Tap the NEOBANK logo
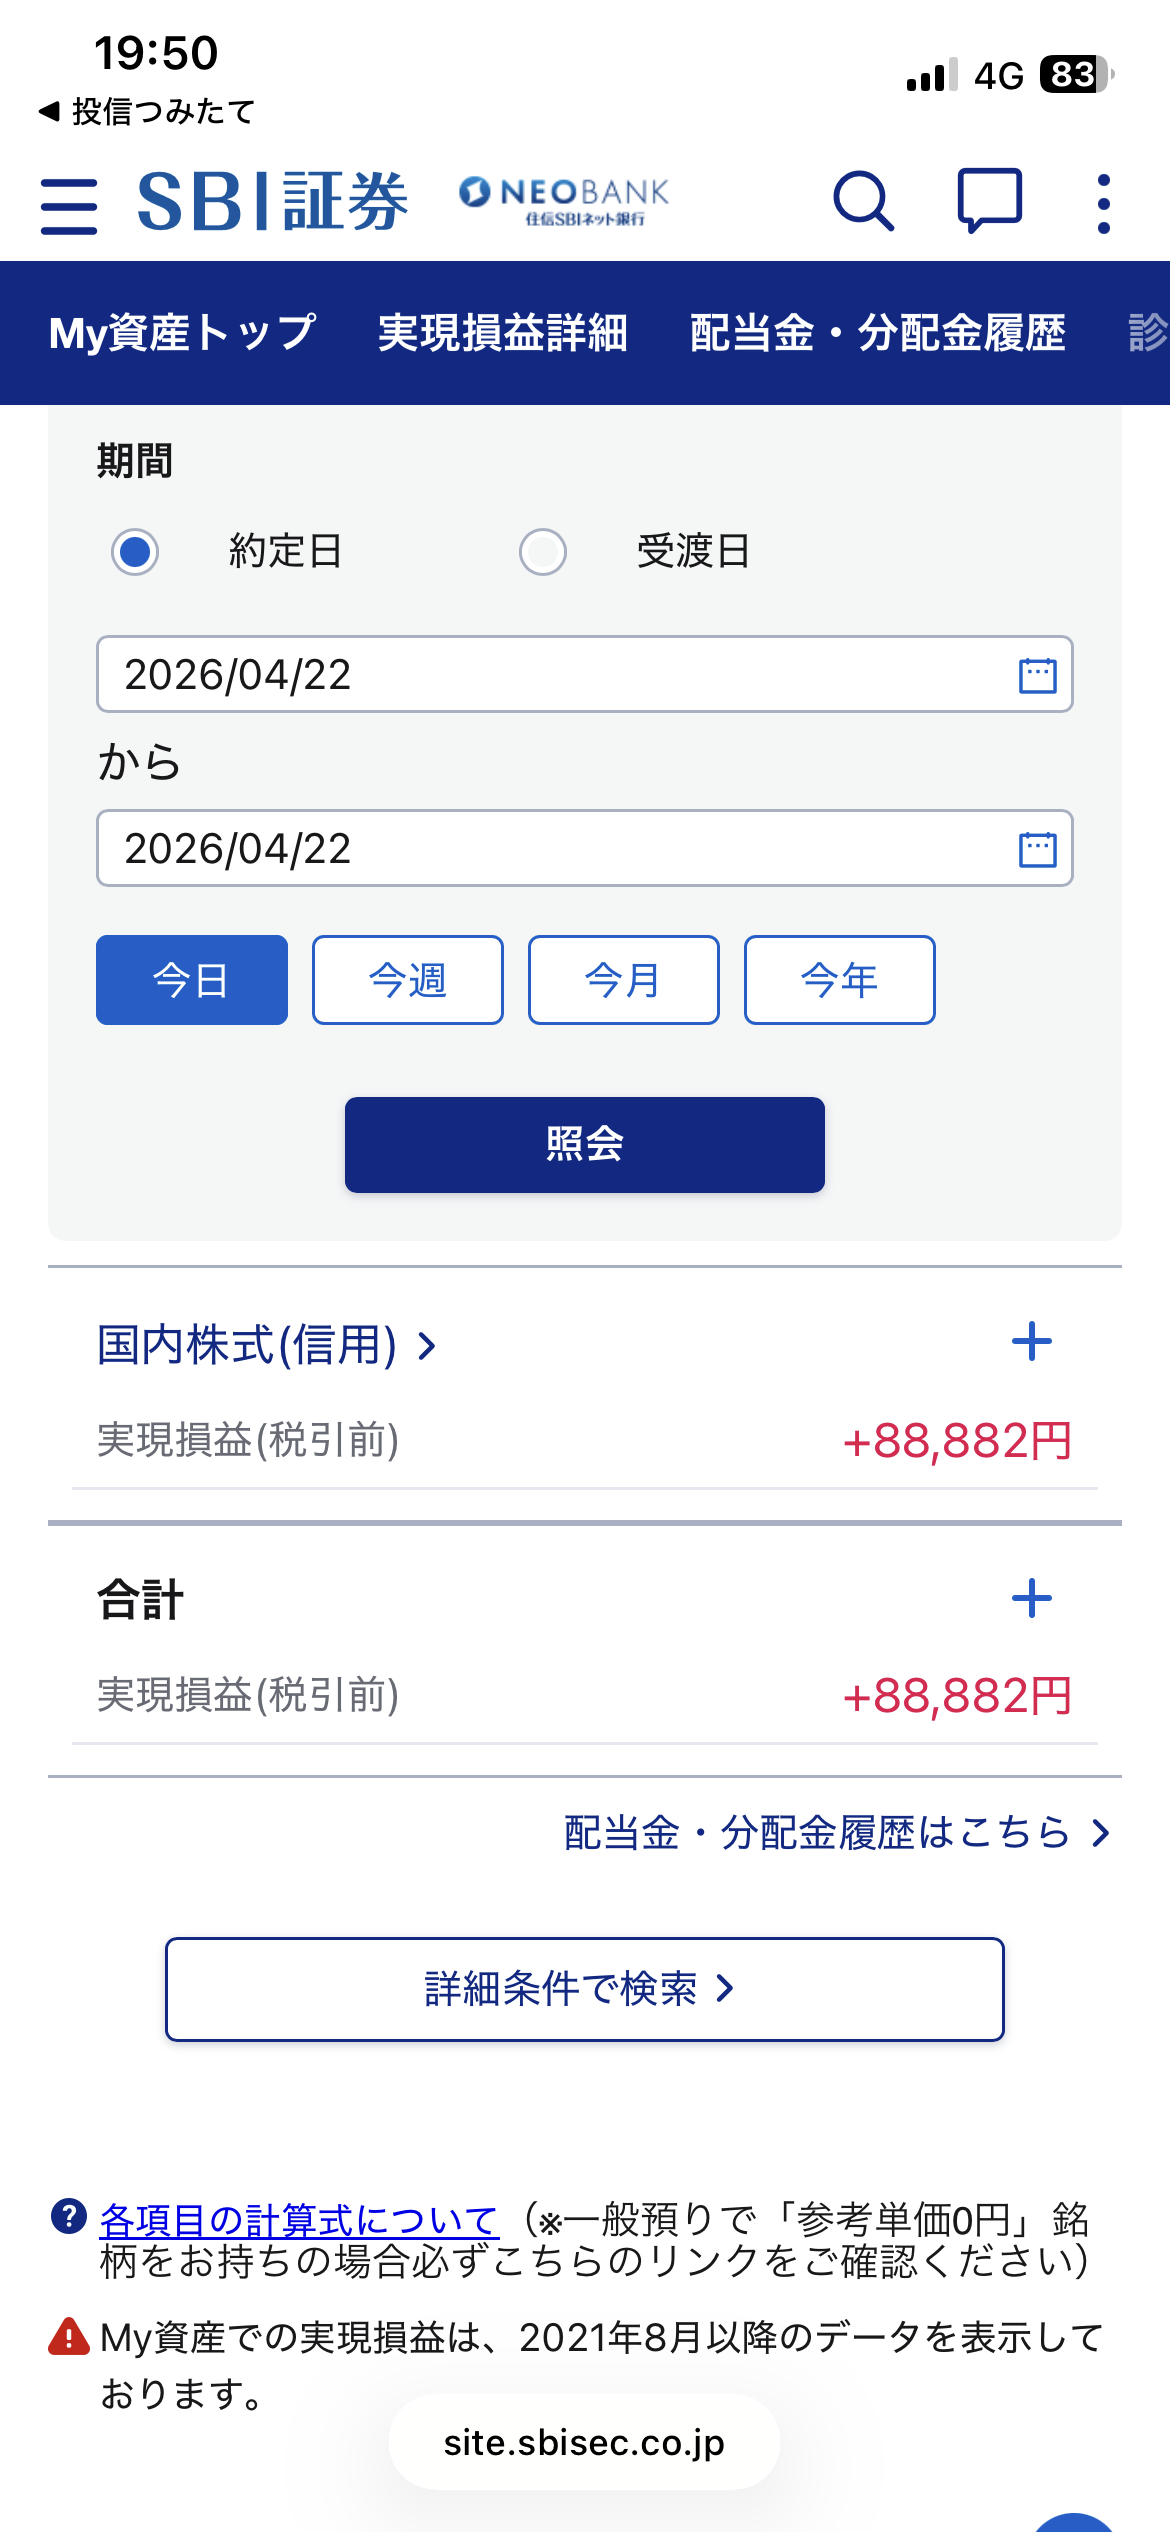This screenshot has height=2532, width=1170. coord(564,200)
